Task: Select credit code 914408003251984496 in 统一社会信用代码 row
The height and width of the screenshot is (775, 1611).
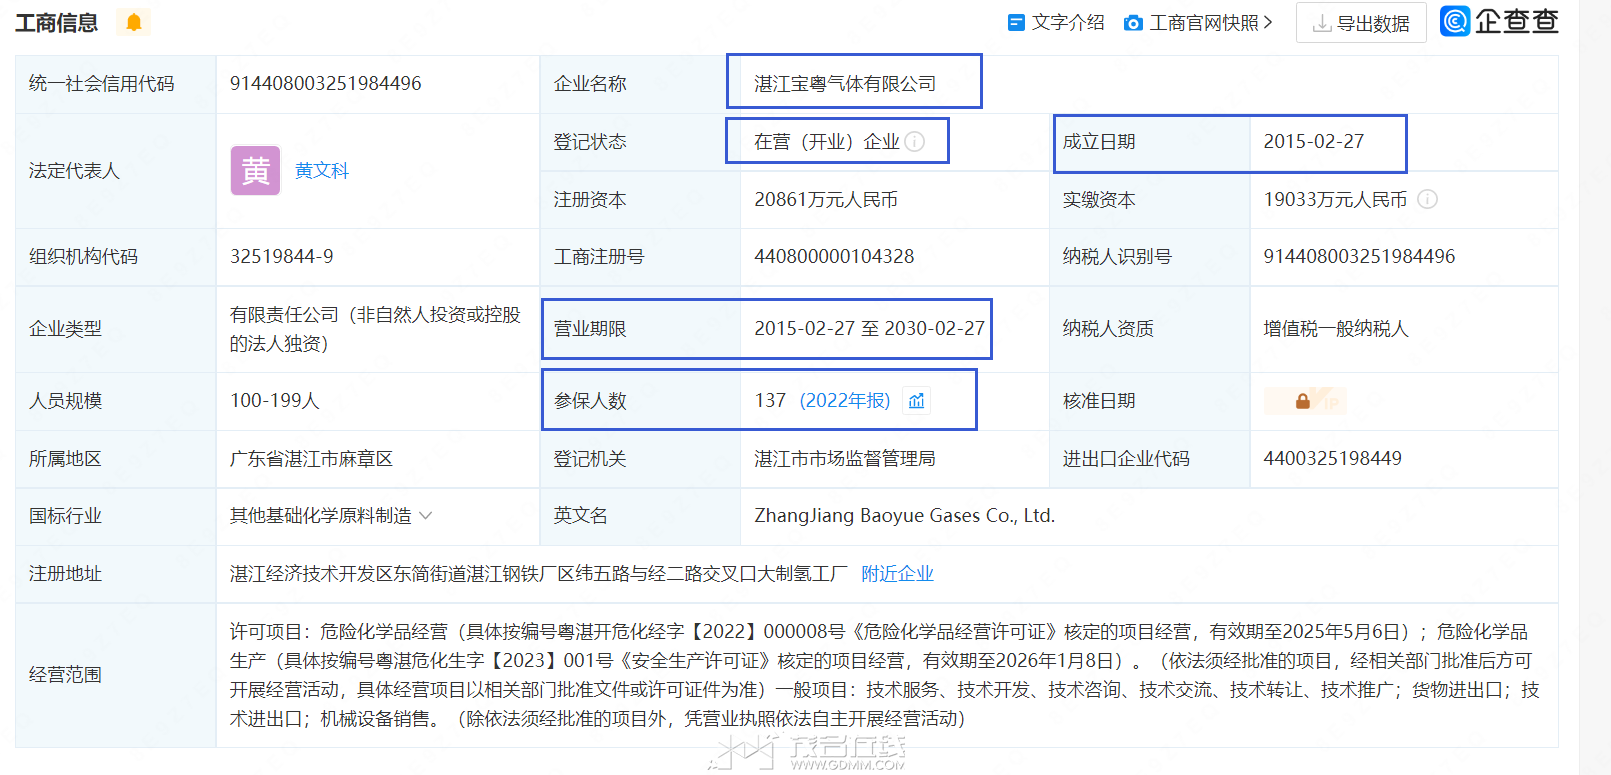Action: click(x=326, y=84)
